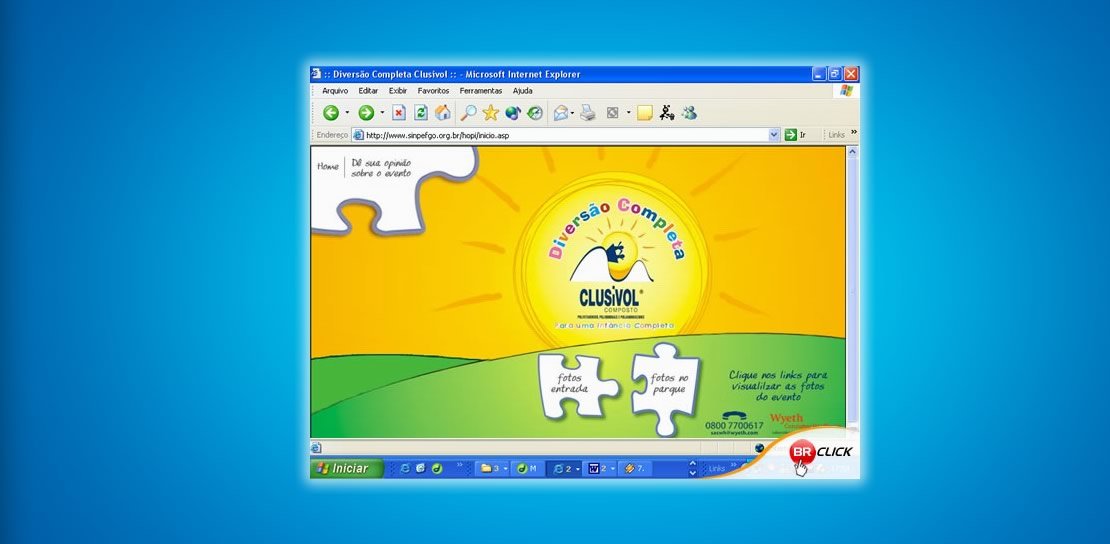Open the address bar URL dropdown
Screen dimensions: 1110x544
point(774,135)
